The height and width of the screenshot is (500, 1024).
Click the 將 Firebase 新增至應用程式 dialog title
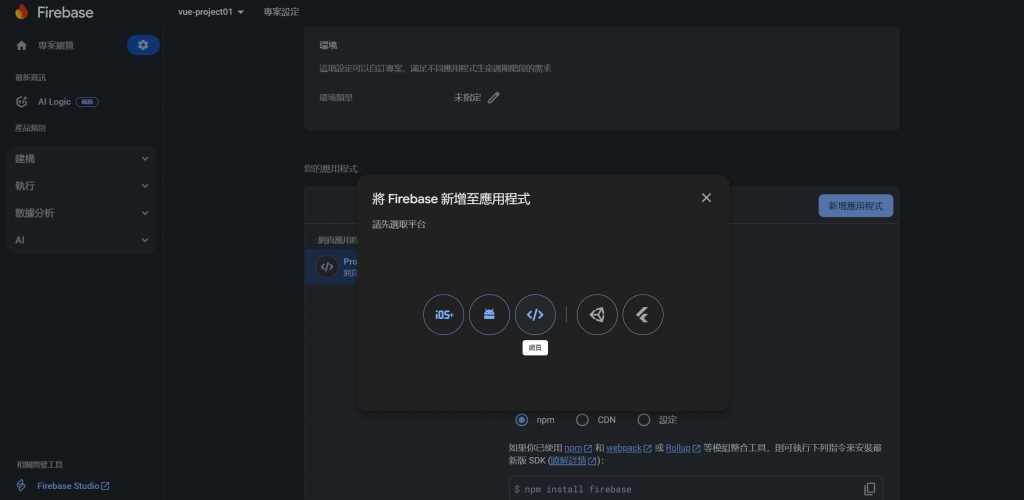(451, 199)
